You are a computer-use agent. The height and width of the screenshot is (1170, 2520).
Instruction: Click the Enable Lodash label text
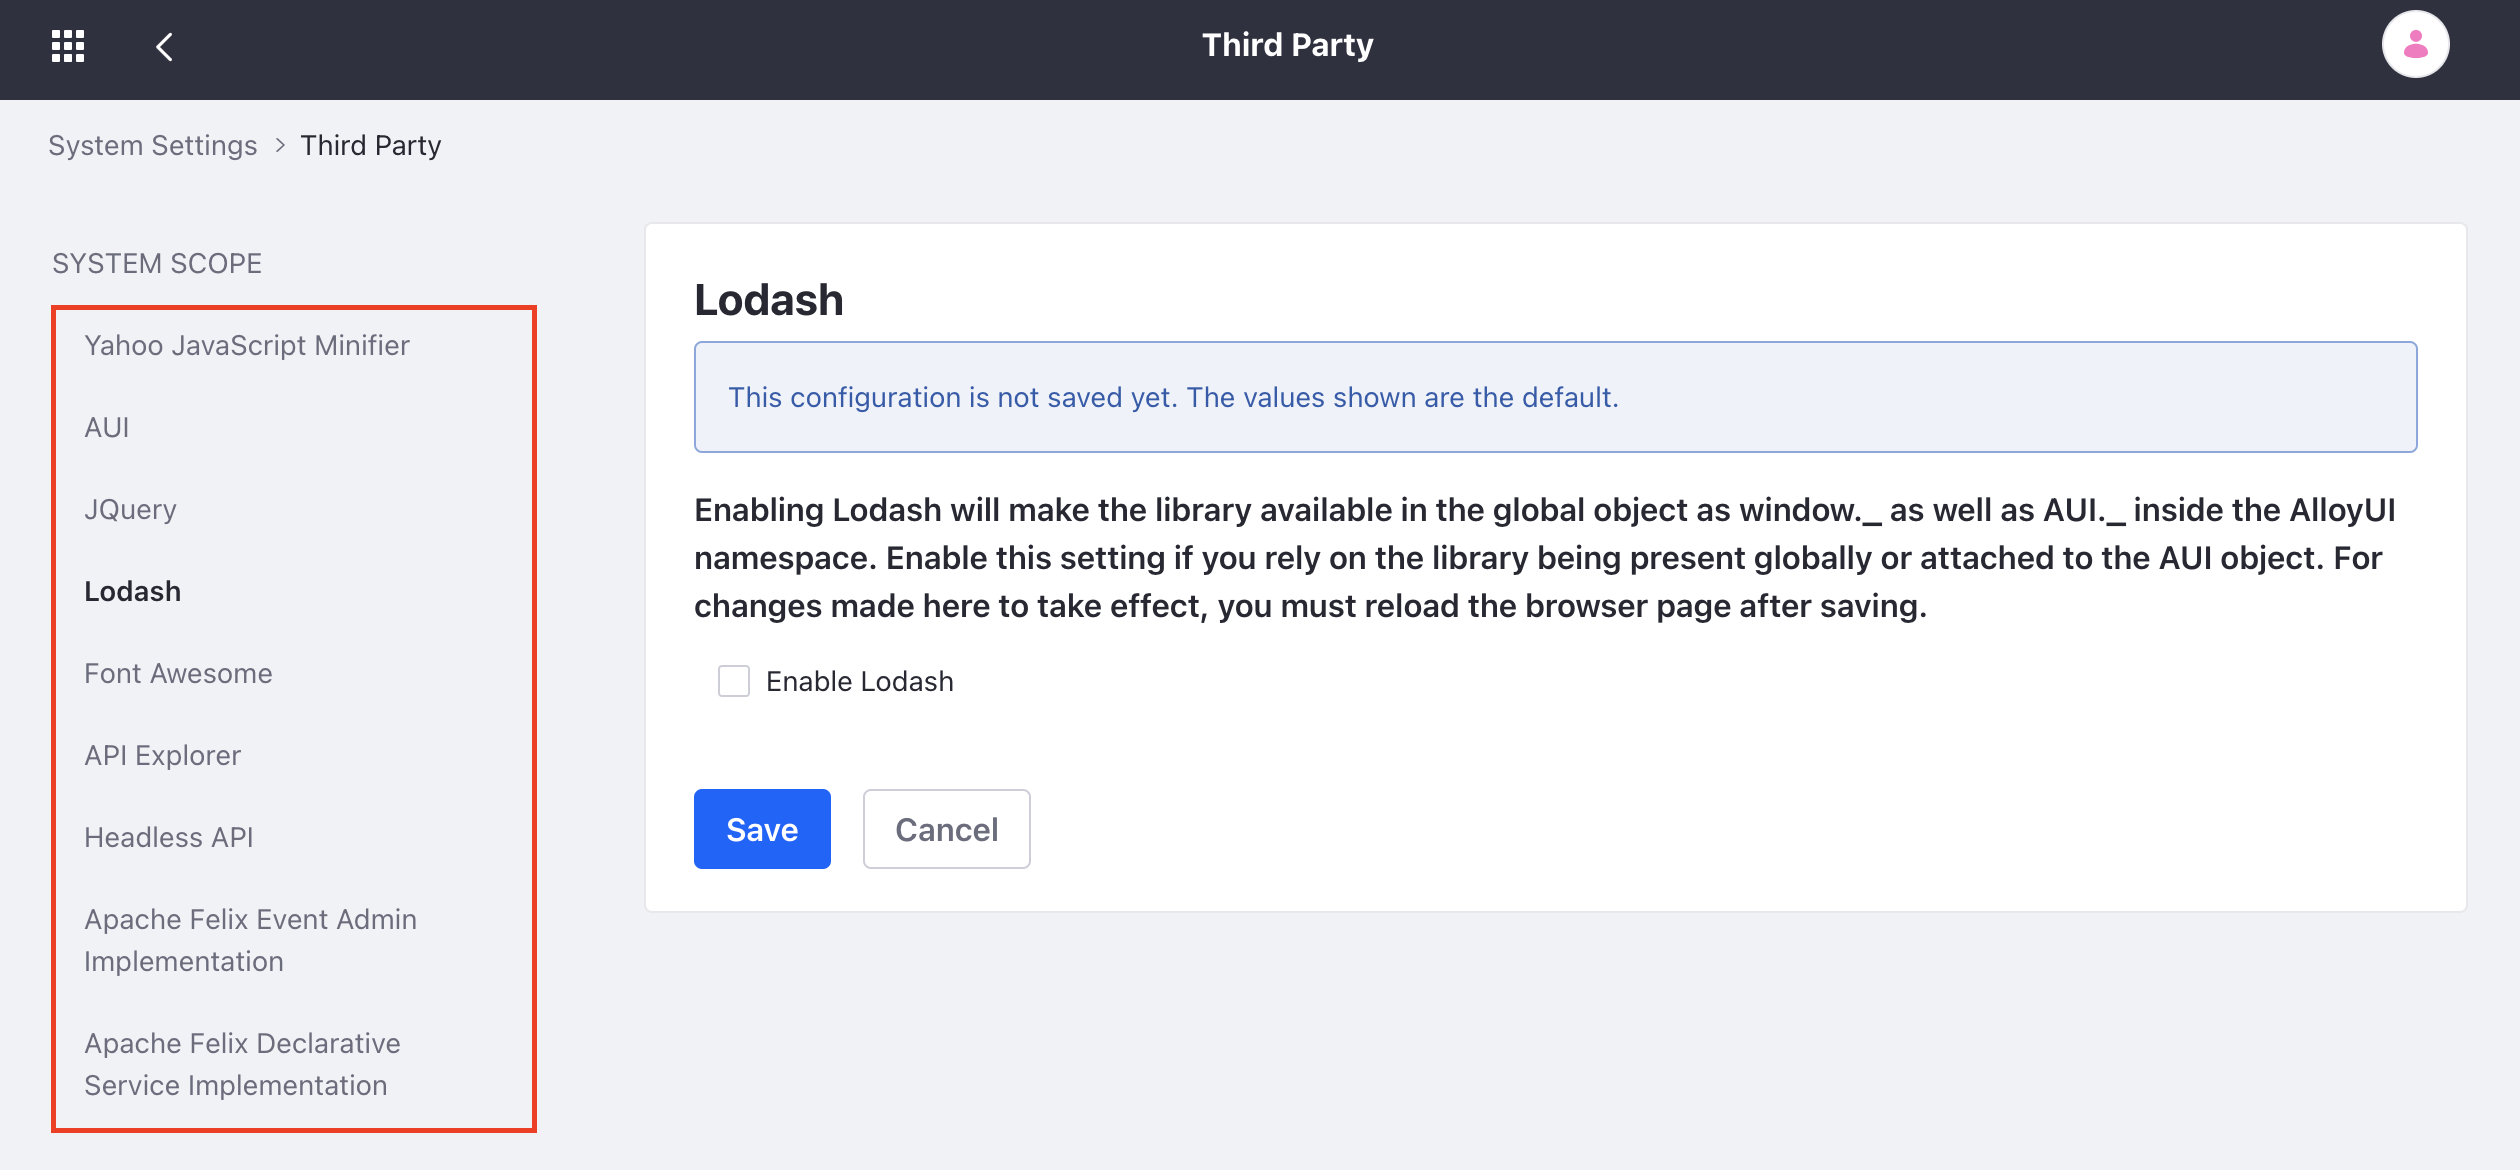coord(860,681)
